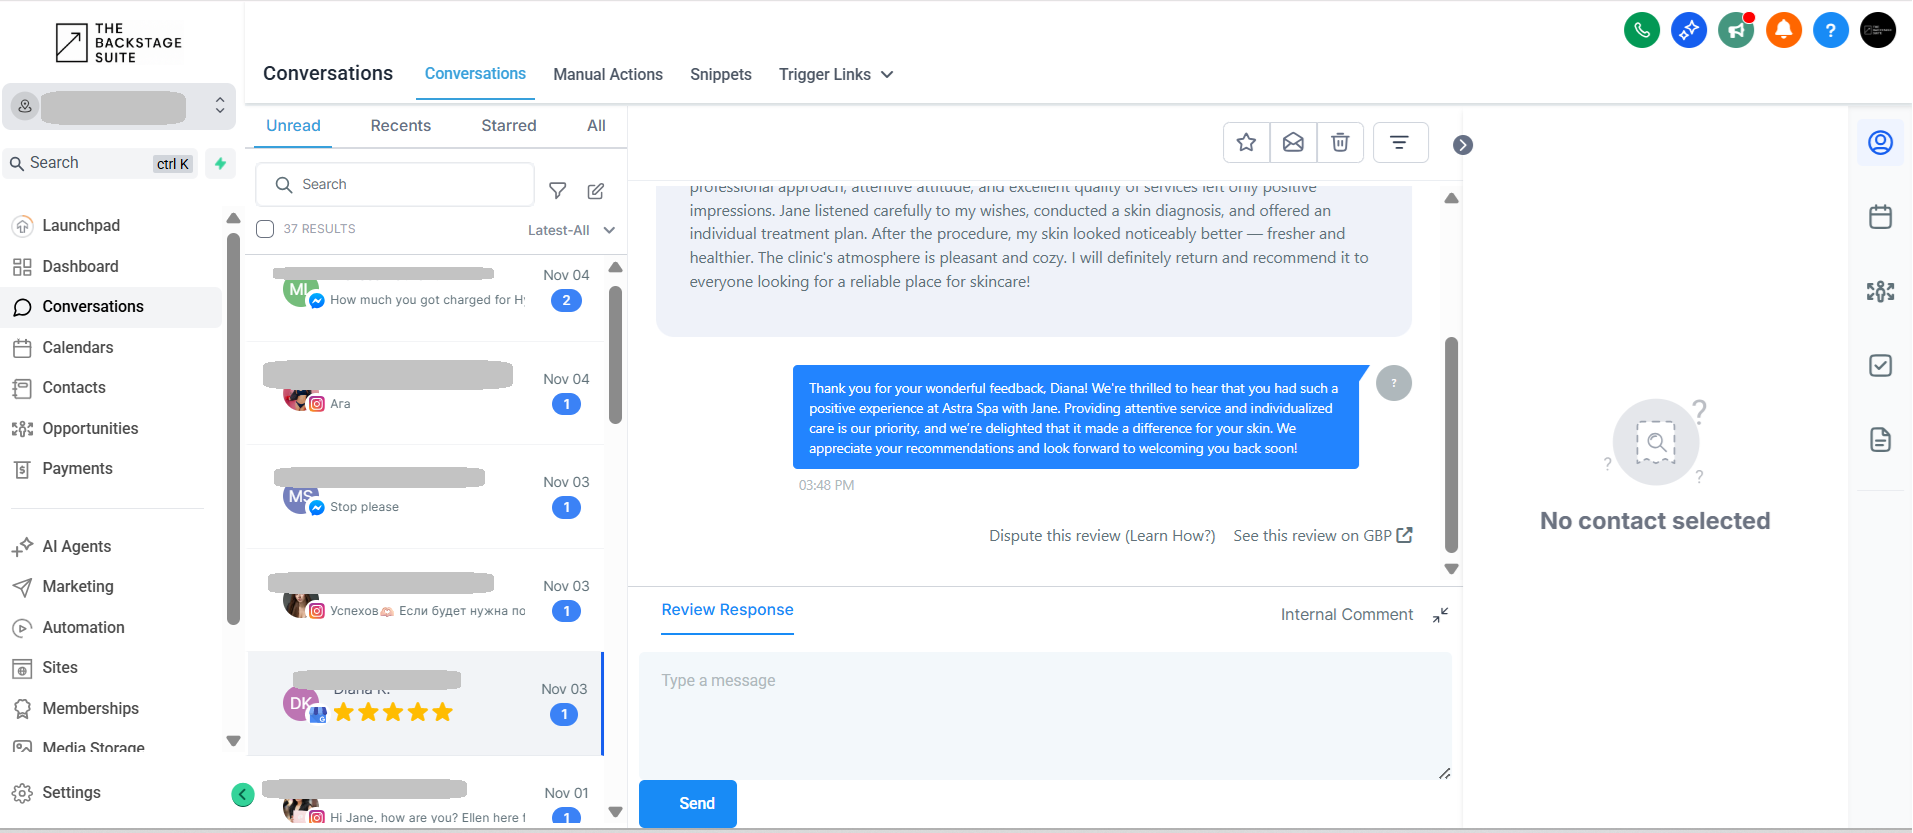Screen dimensions: 1913x833
Task: Open the Manual Actions tab
Action: (607, 75)
